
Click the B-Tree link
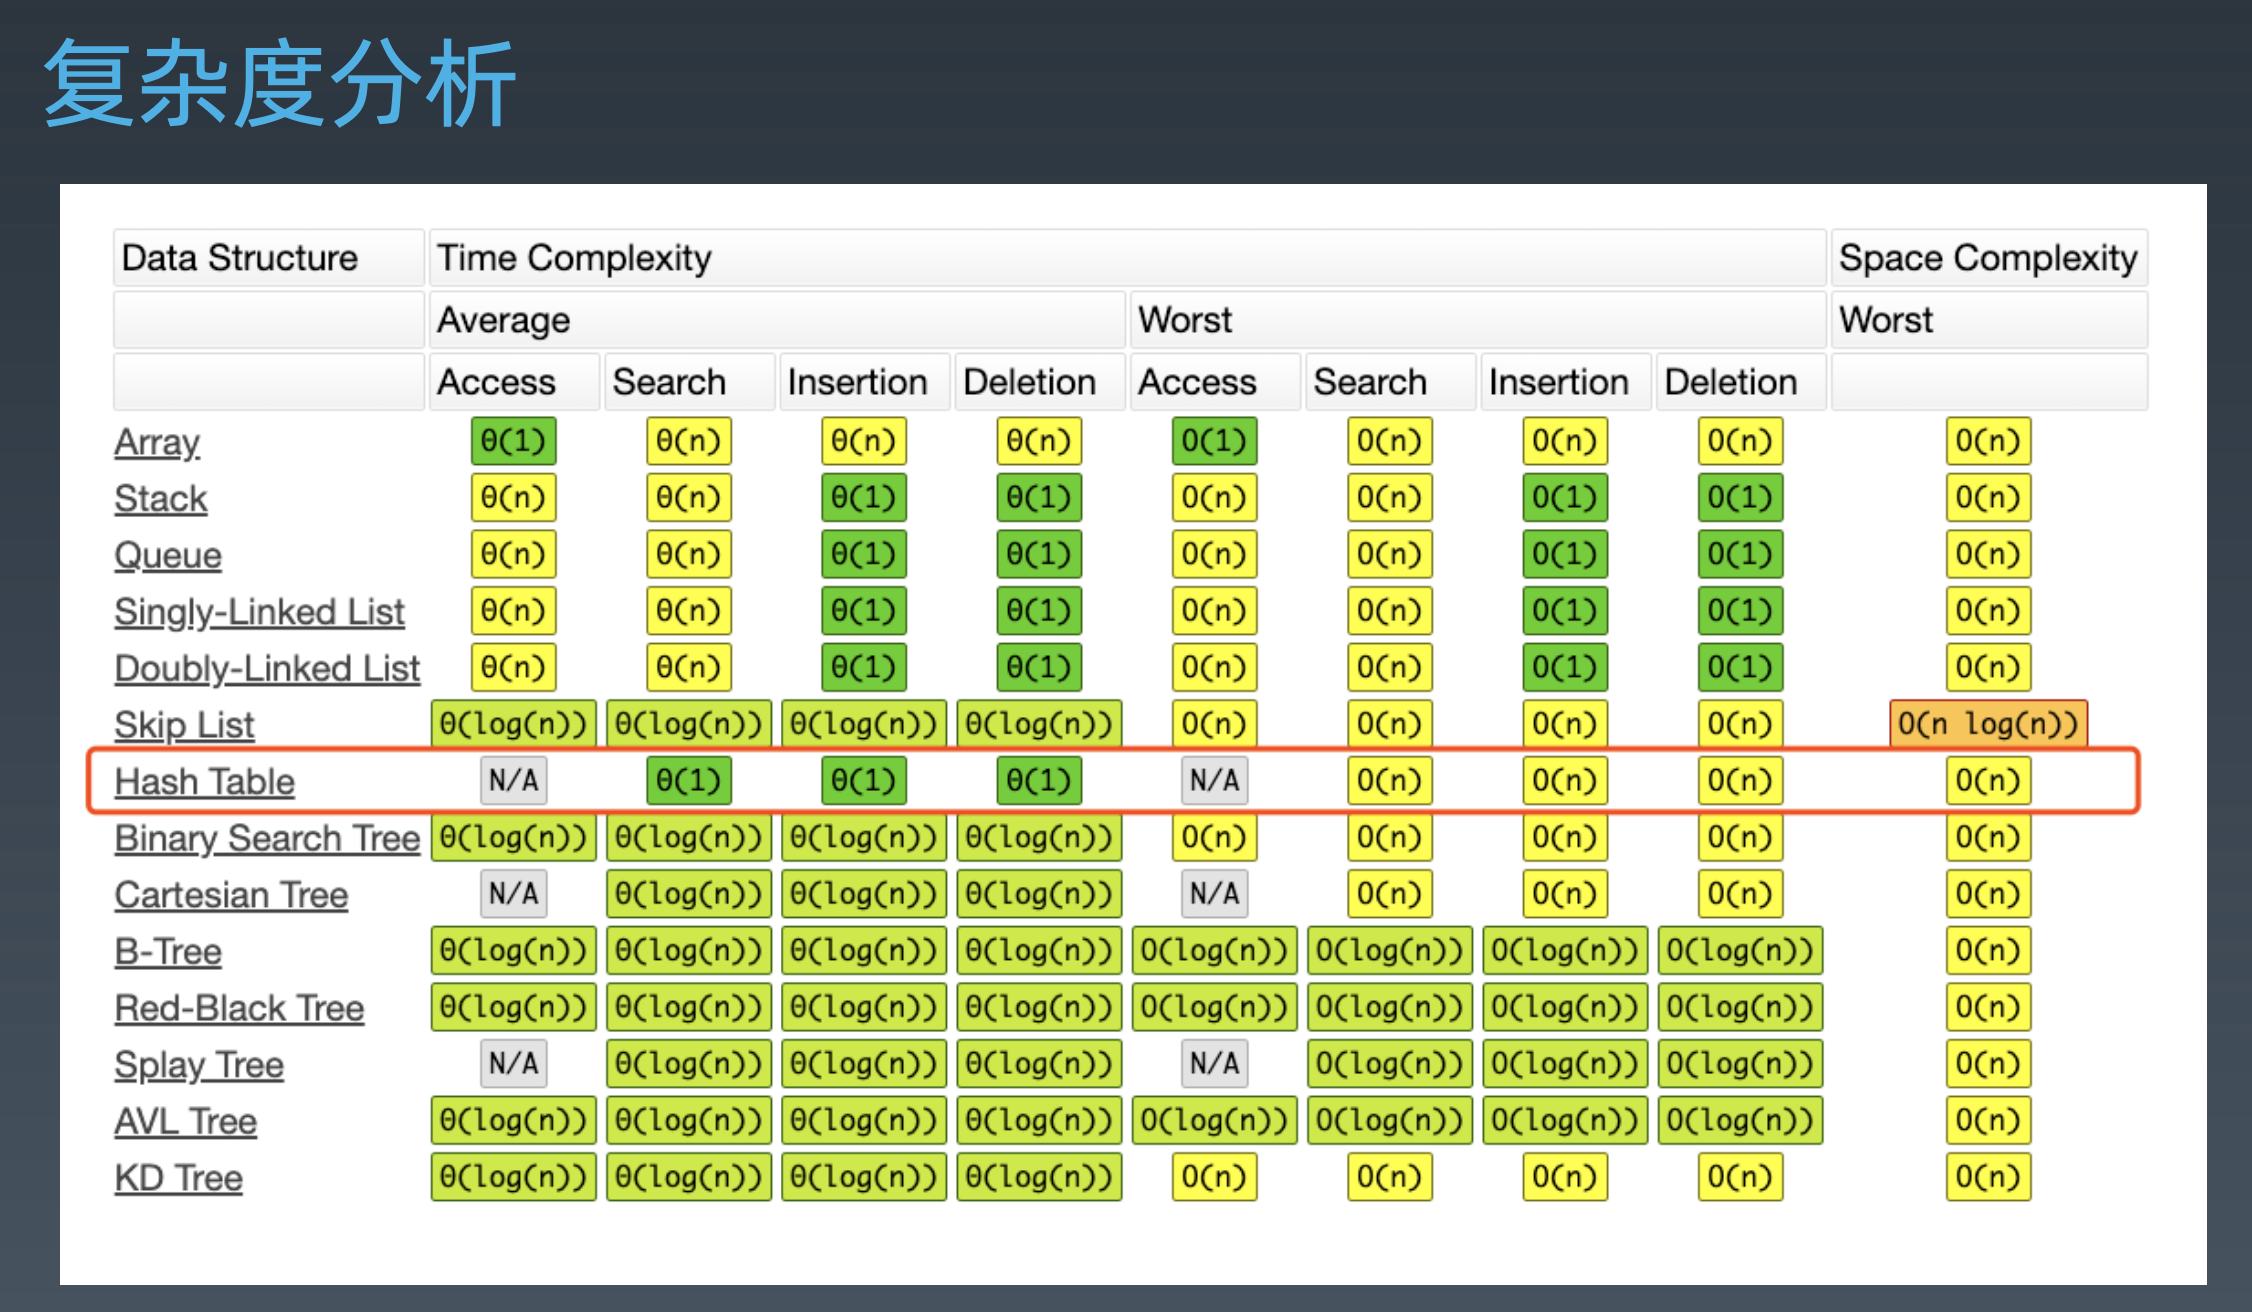[x=167, y=951]
